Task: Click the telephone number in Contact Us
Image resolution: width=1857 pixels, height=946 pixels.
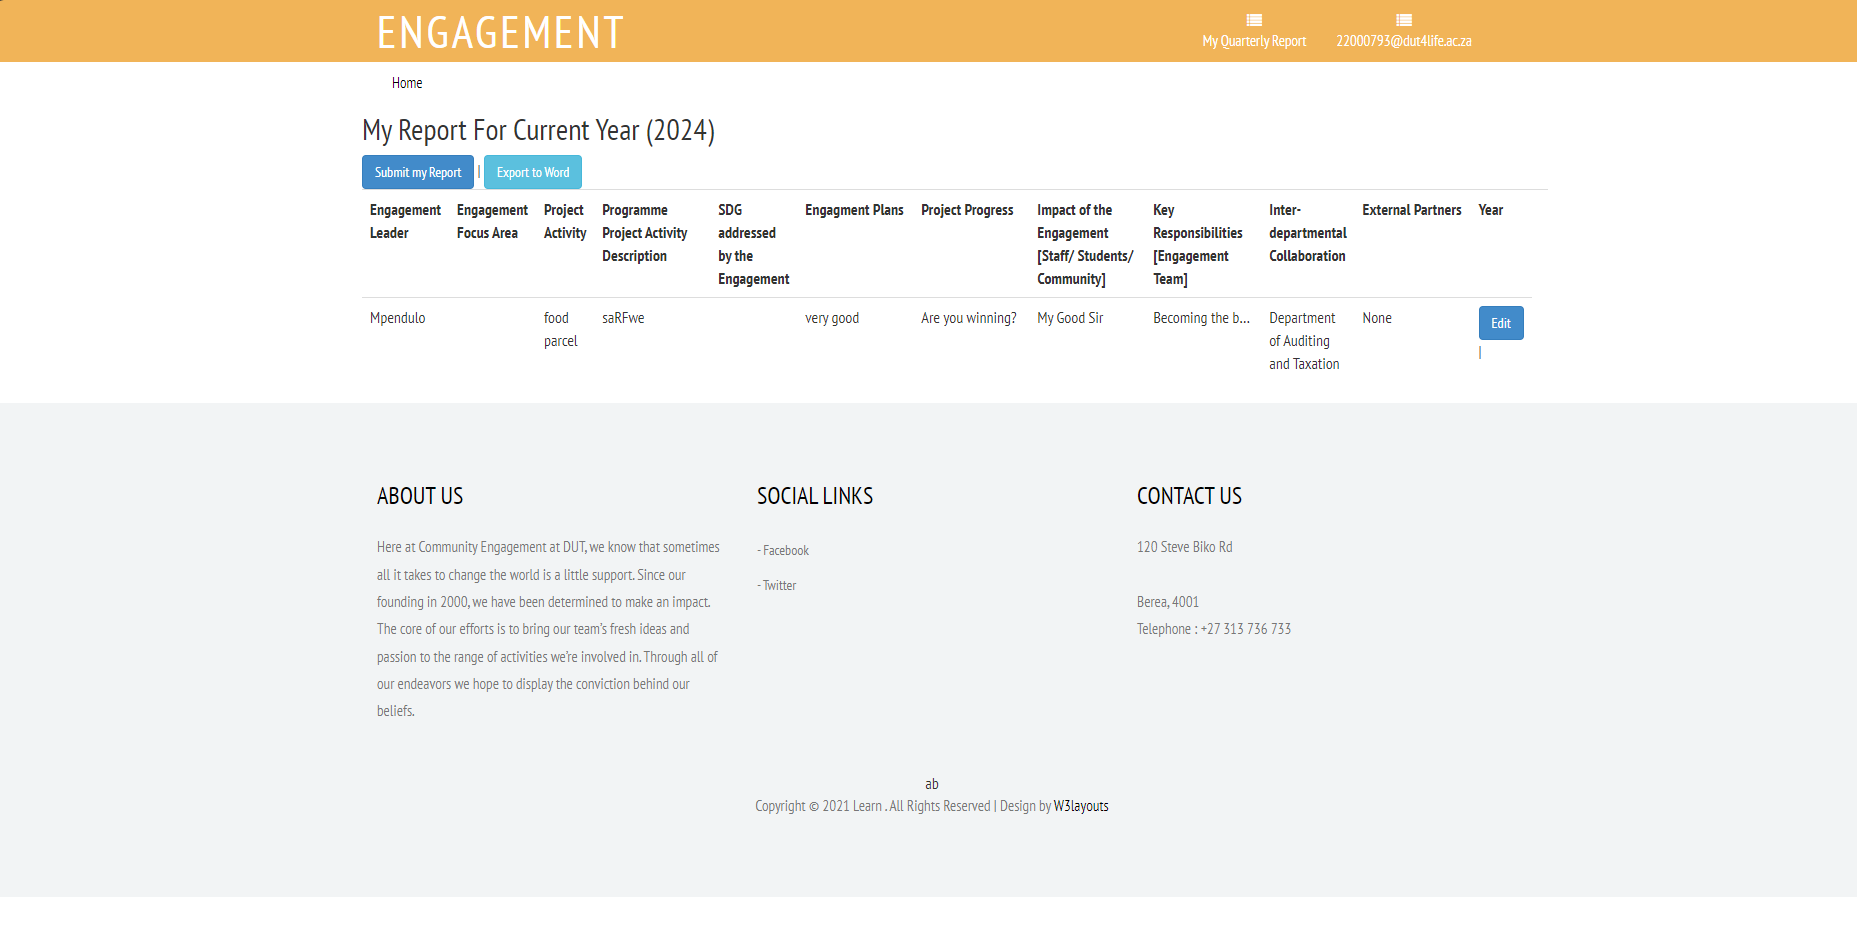Action: 1245,629
